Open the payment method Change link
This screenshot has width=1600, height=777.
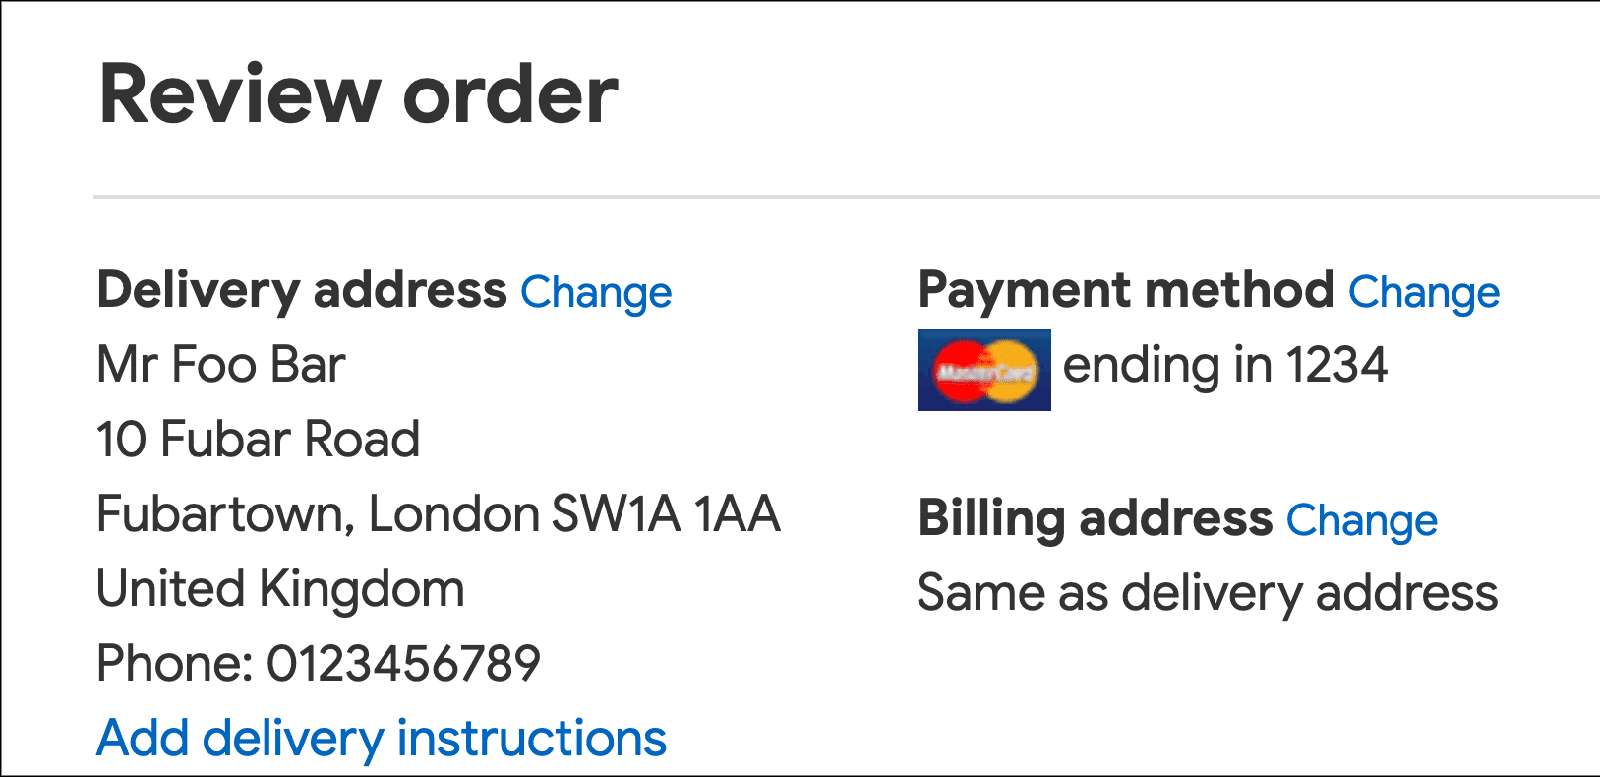(1424, 291)
